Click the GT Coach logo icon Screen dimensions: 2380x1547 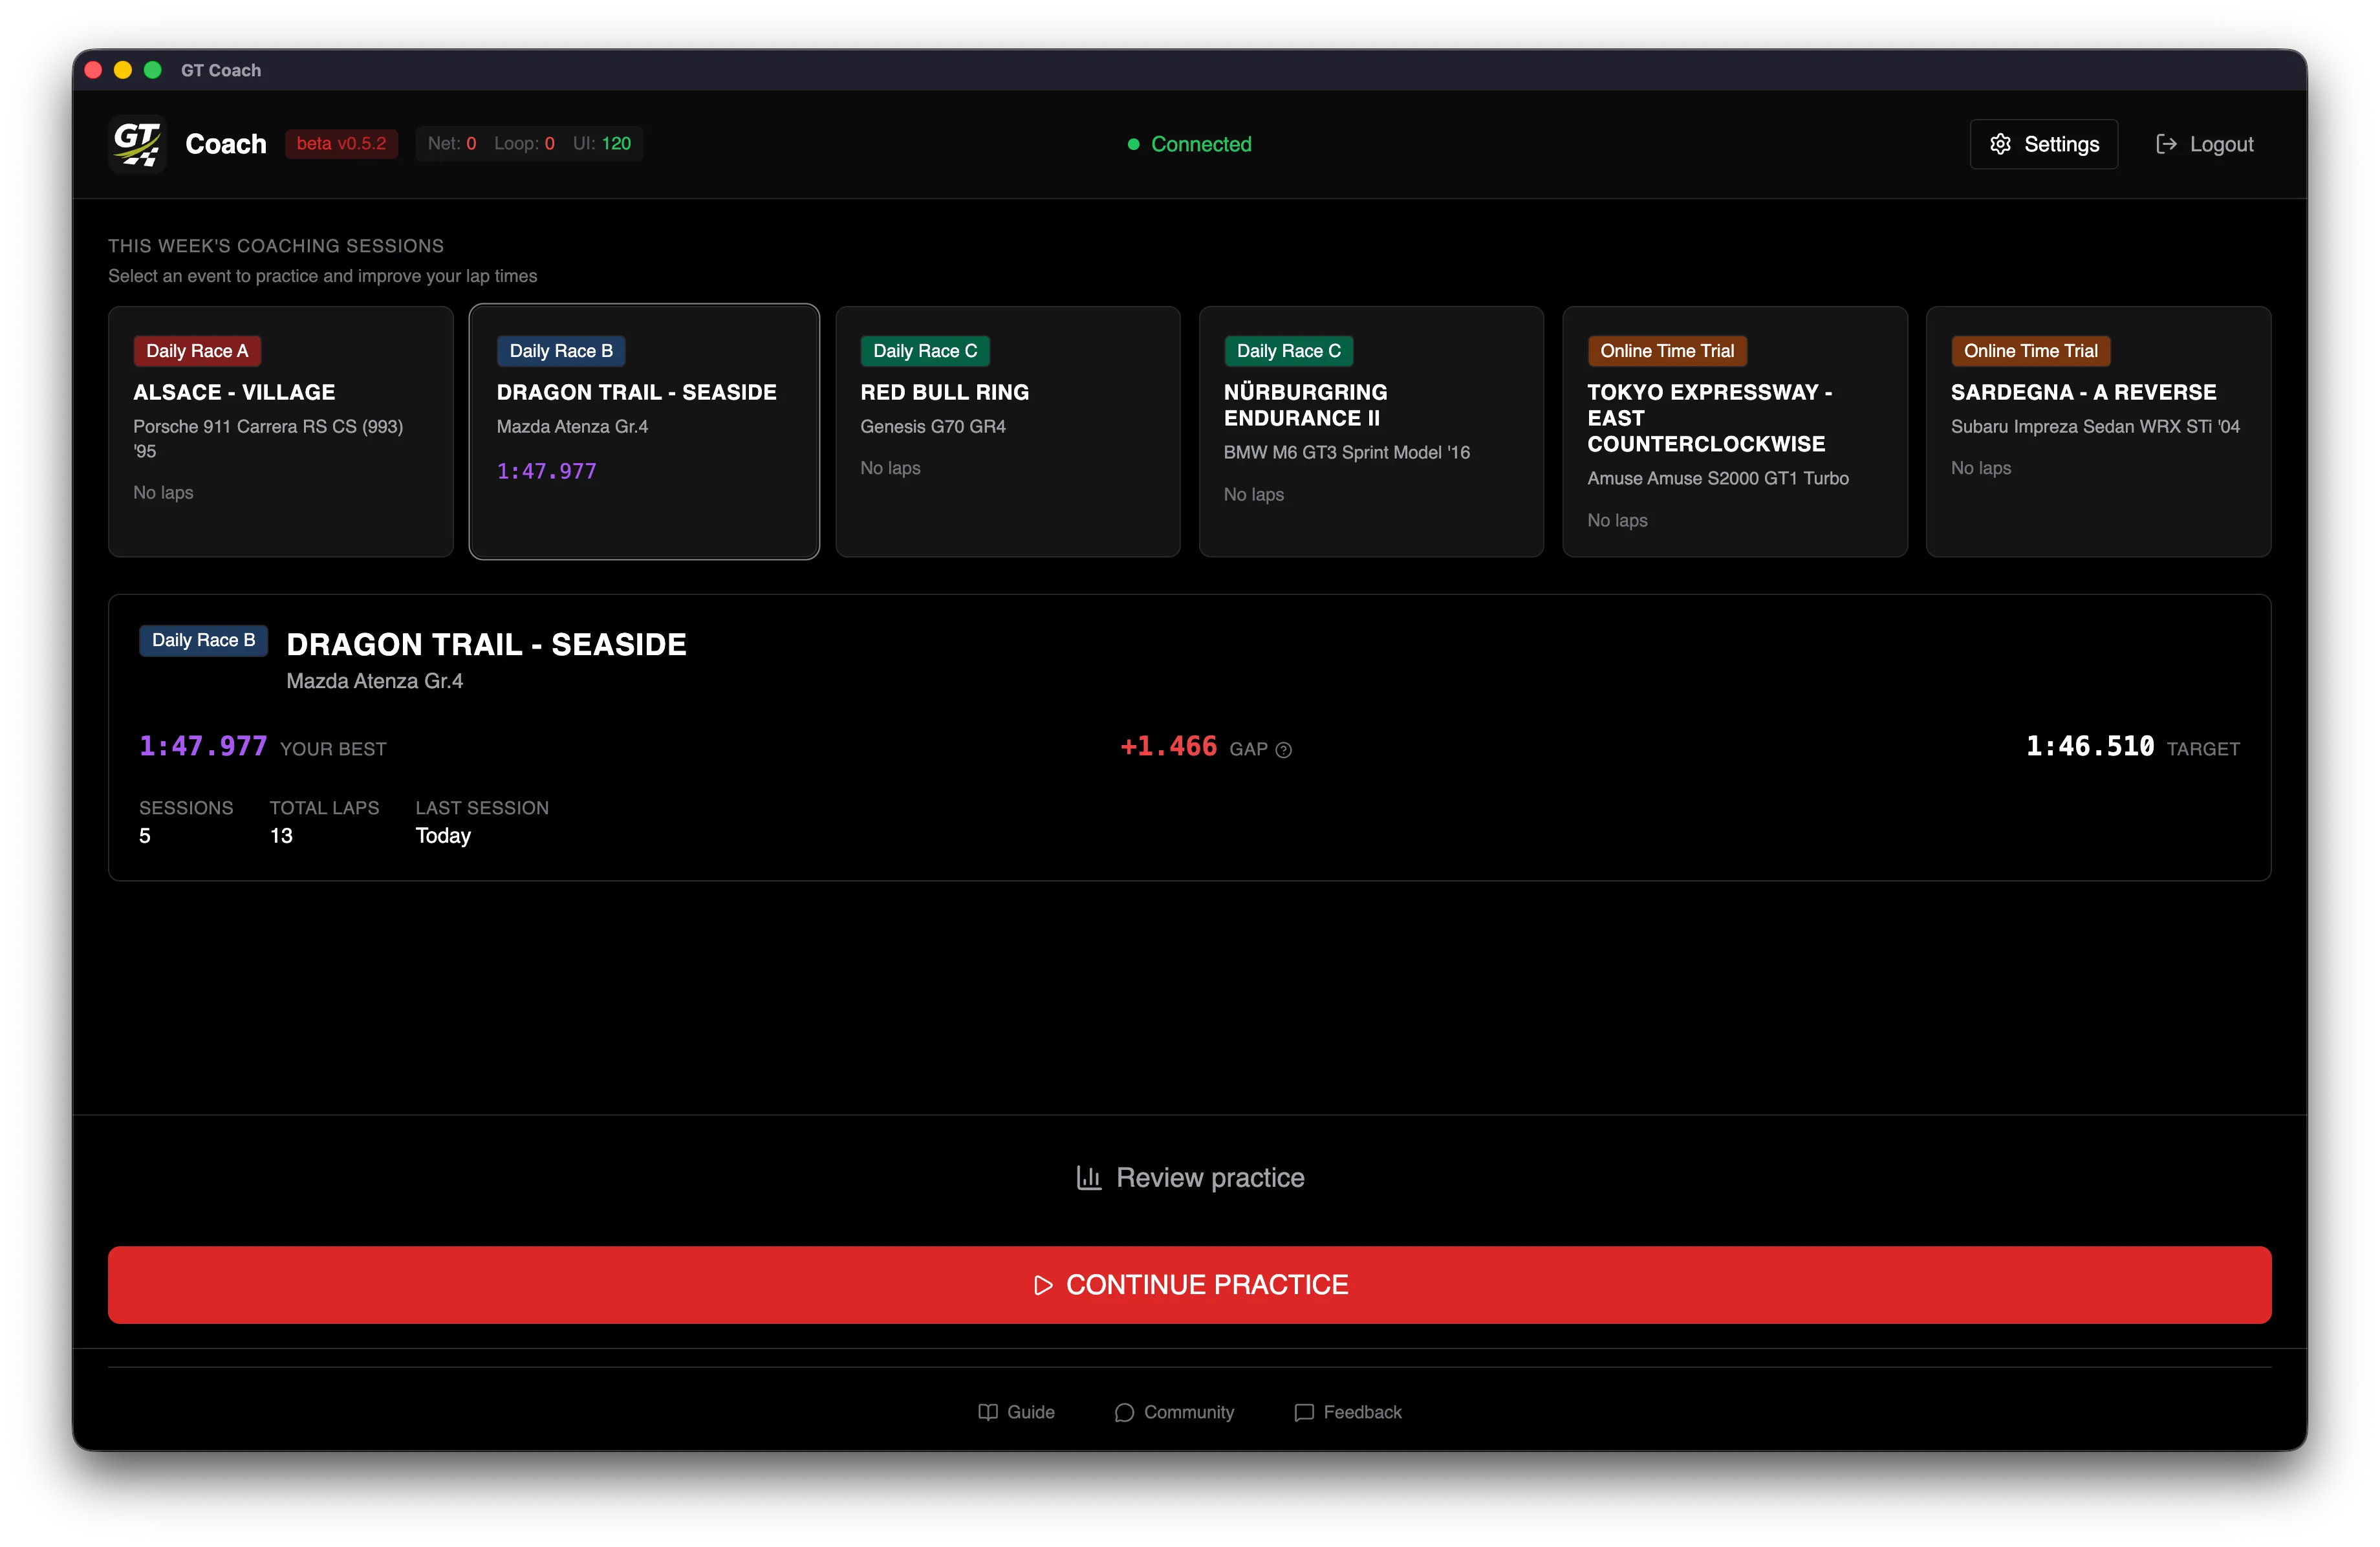[137, 144]
